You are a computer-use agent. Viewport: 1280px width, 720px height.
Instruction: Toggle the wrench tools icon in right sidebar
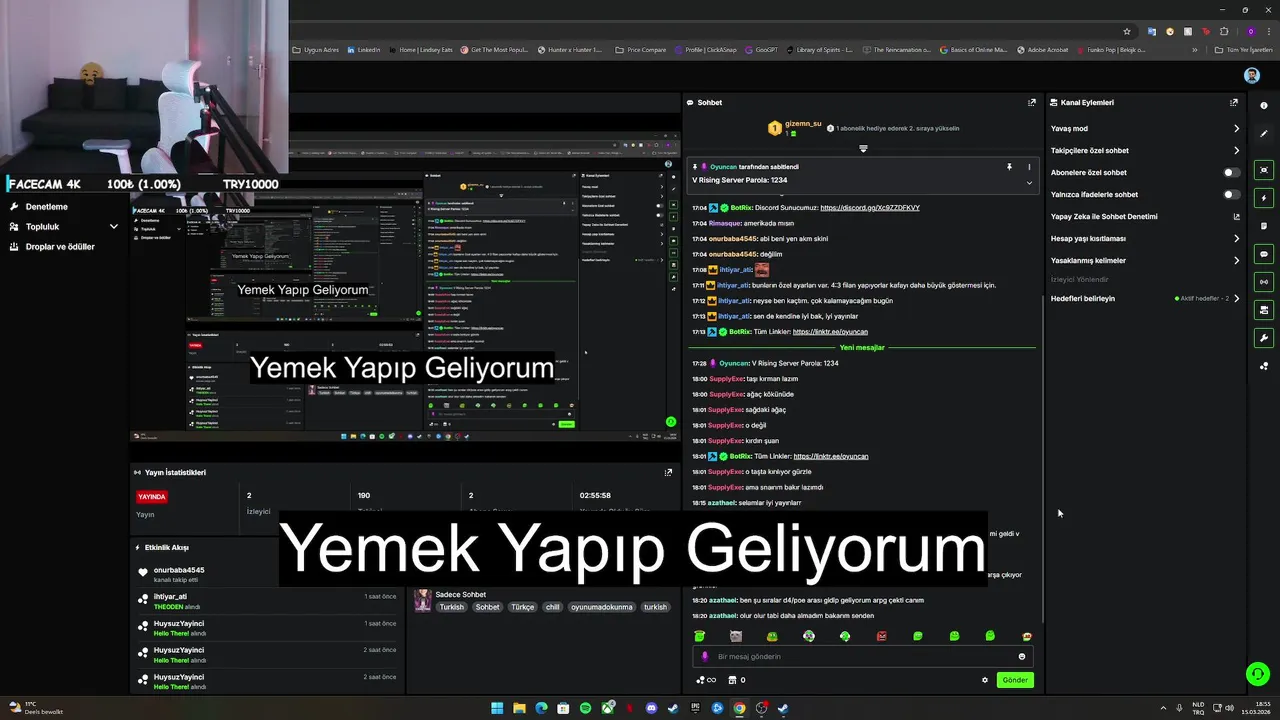(x=1264, y=338)
